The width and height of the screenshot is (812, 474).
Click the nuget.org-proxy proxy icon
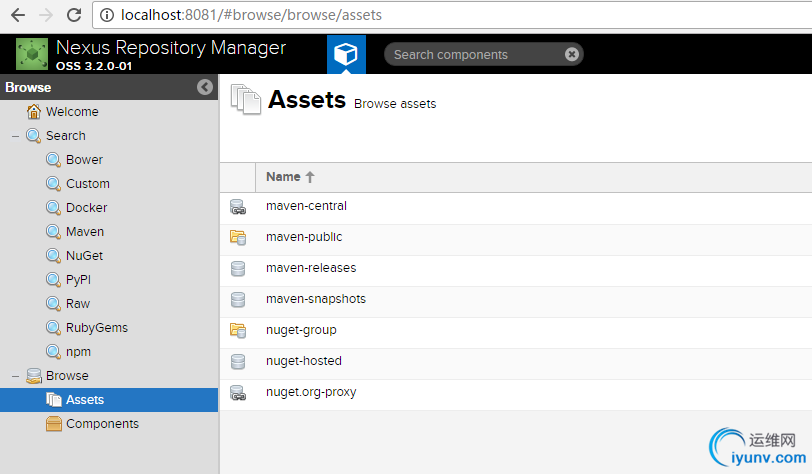click(238, 393)
